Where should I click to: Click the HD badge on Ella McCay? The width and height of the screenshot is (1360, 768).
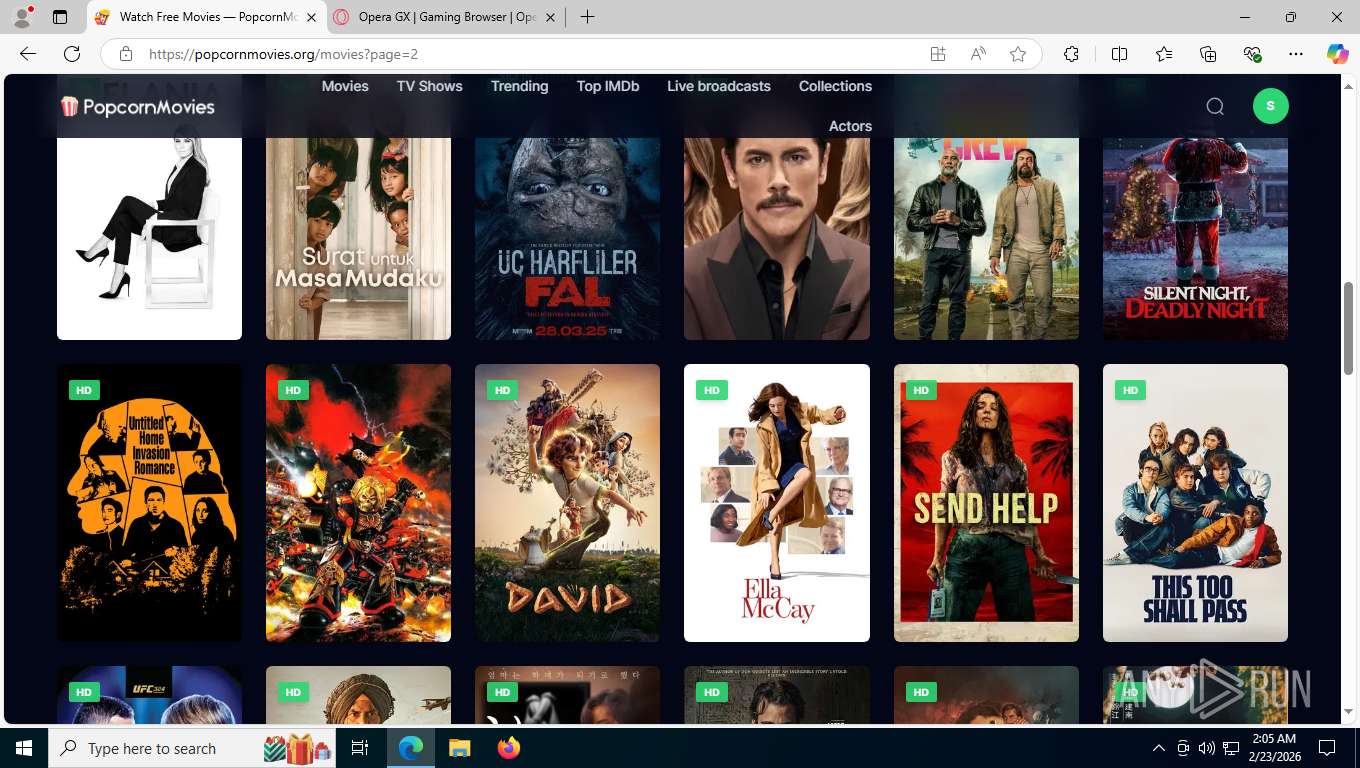[x=712, y=390]
